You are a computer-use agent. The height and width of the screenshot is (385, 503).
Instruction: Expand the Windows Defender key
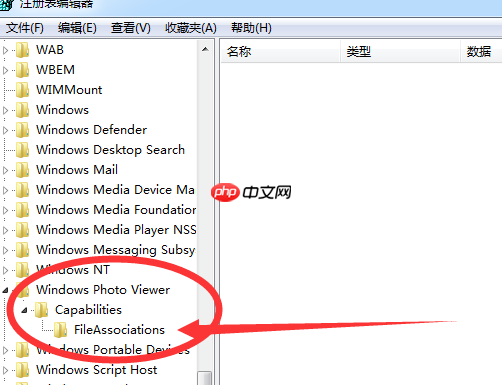tap(5, 130)
